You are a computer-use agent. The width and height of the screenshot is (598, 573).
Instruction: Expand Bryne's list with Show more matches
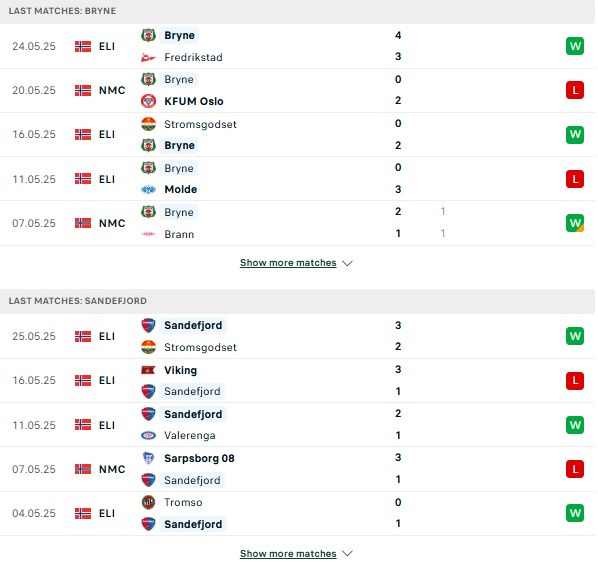coord(288,263)
